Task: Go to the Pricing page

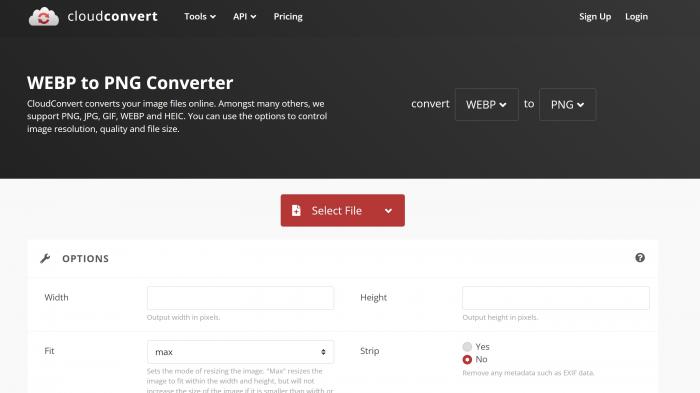Action: click(x=288, y=17)
